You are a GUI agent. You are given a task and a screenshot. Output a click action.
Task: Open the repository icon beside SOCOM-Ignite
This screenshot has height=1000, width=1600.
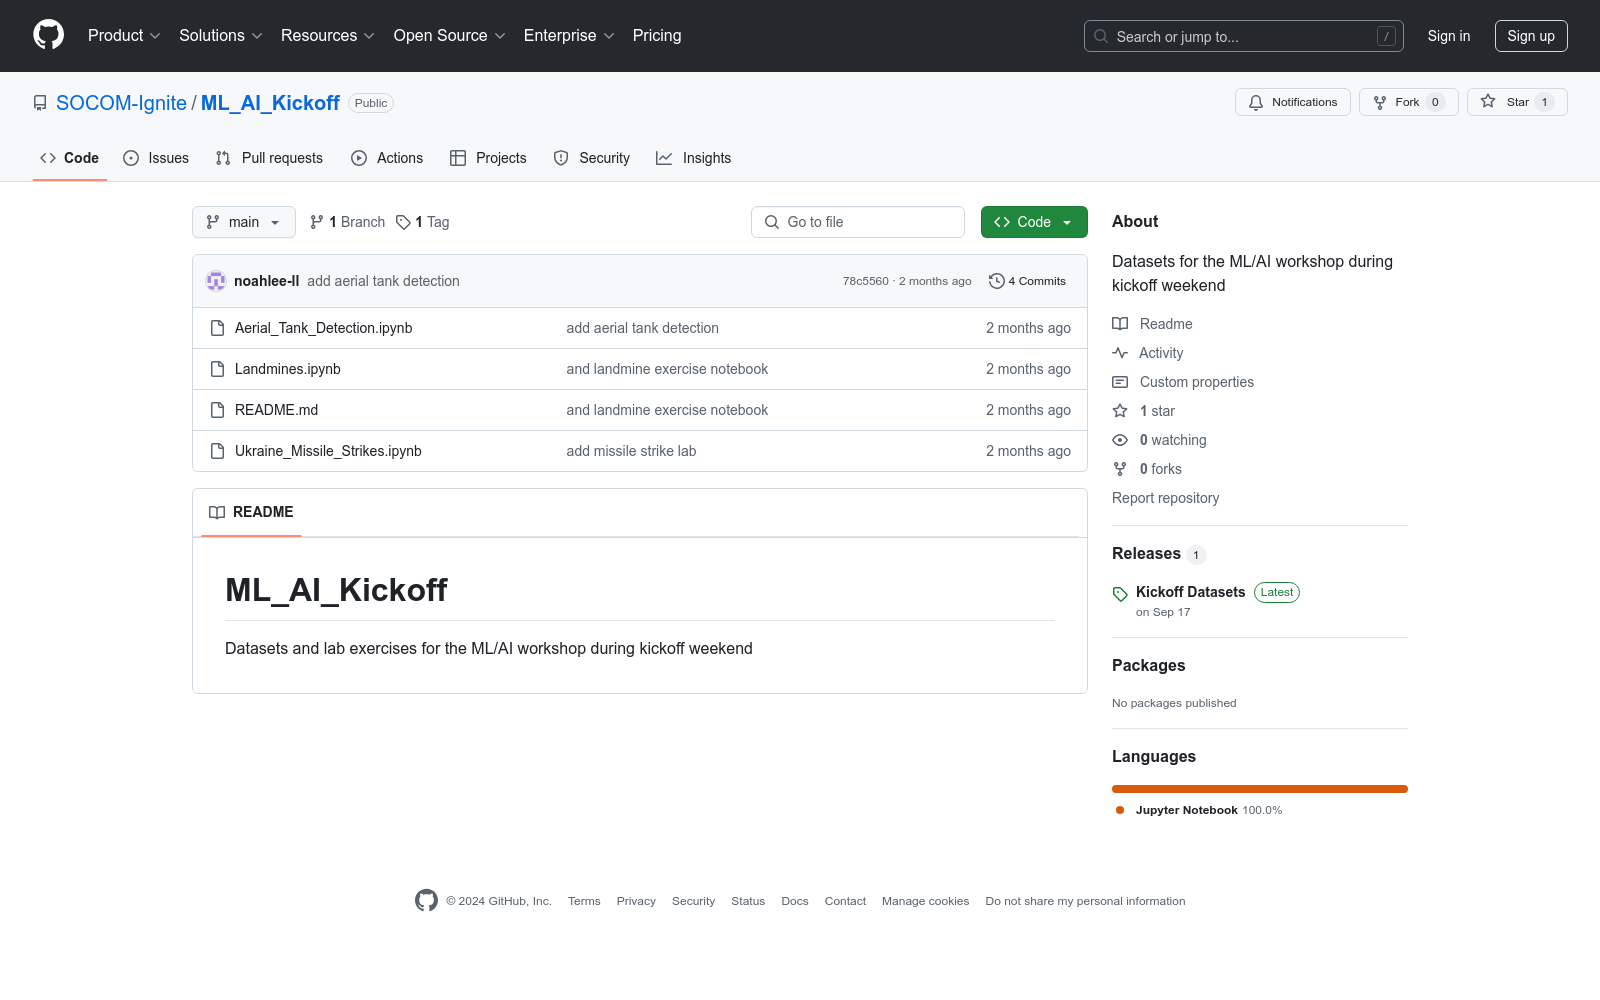coord(40,103)
